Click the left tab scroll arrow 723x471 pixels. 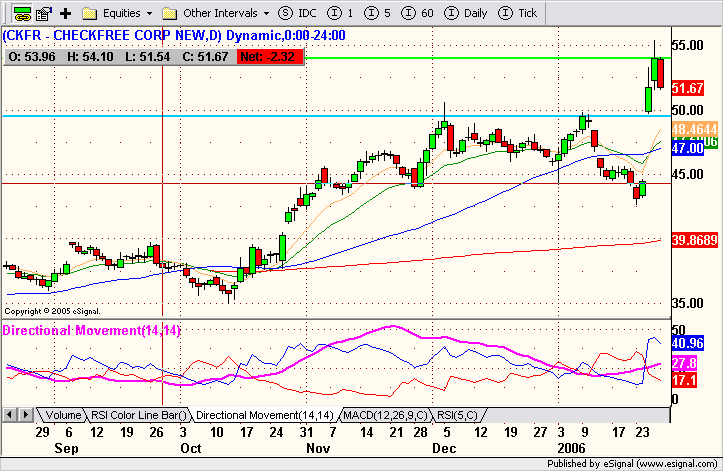point(9,415)
